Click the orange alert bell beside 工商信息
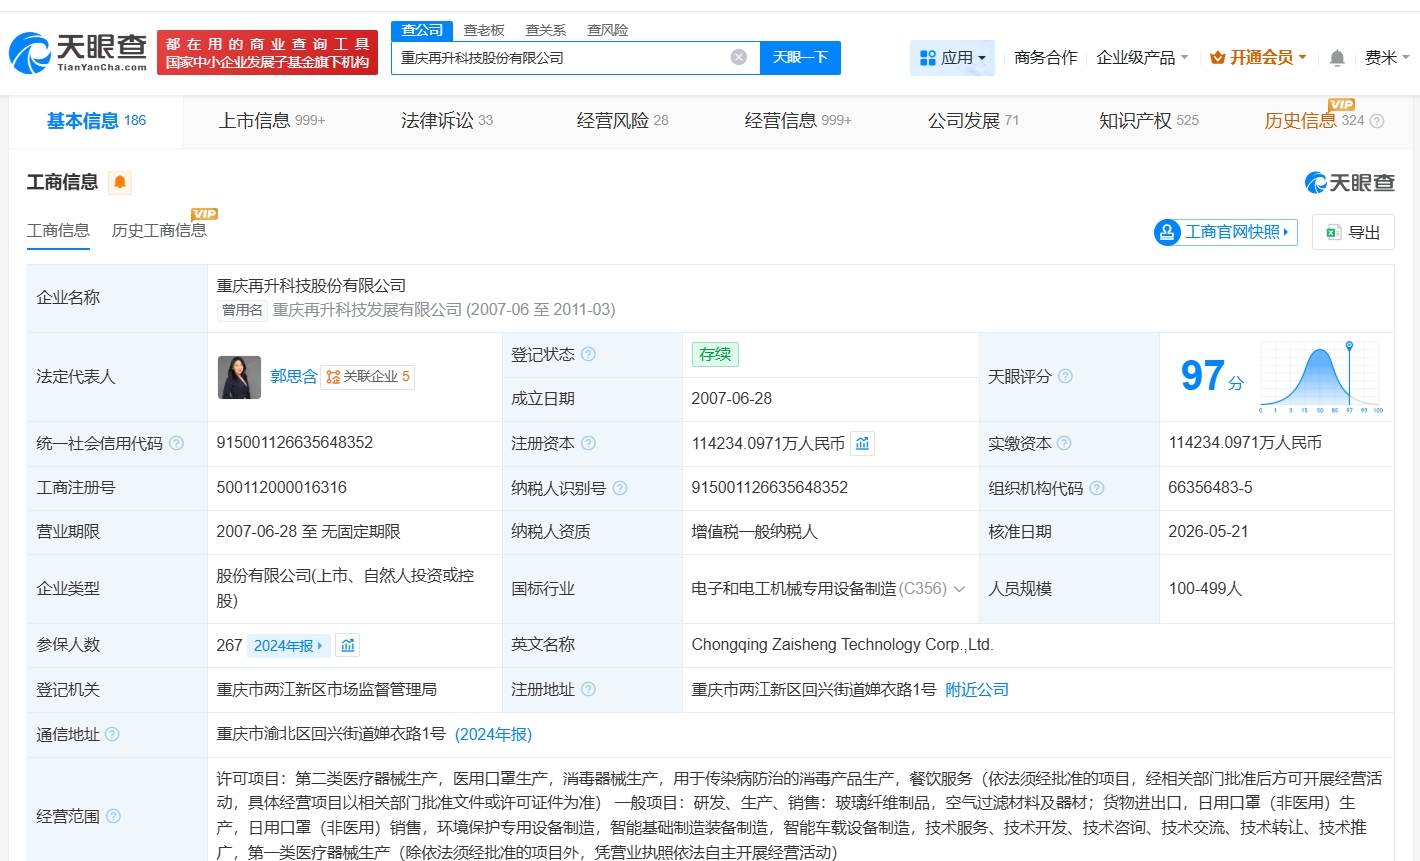This screenshot has height=861, width=1420. [120, 182]
